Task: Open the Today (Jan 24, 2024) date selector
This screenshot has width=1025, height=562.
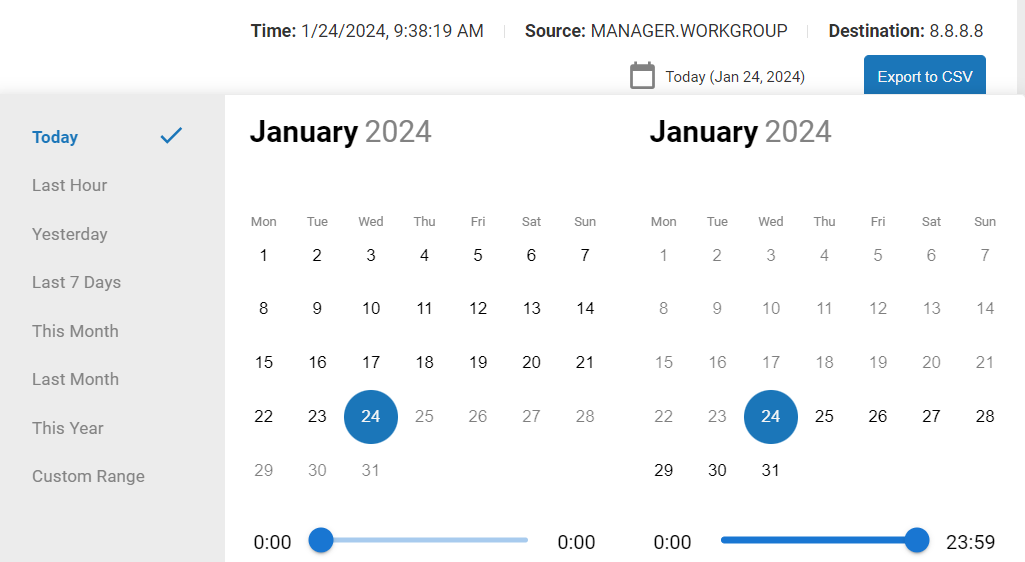Action: [x=735, y=76]
